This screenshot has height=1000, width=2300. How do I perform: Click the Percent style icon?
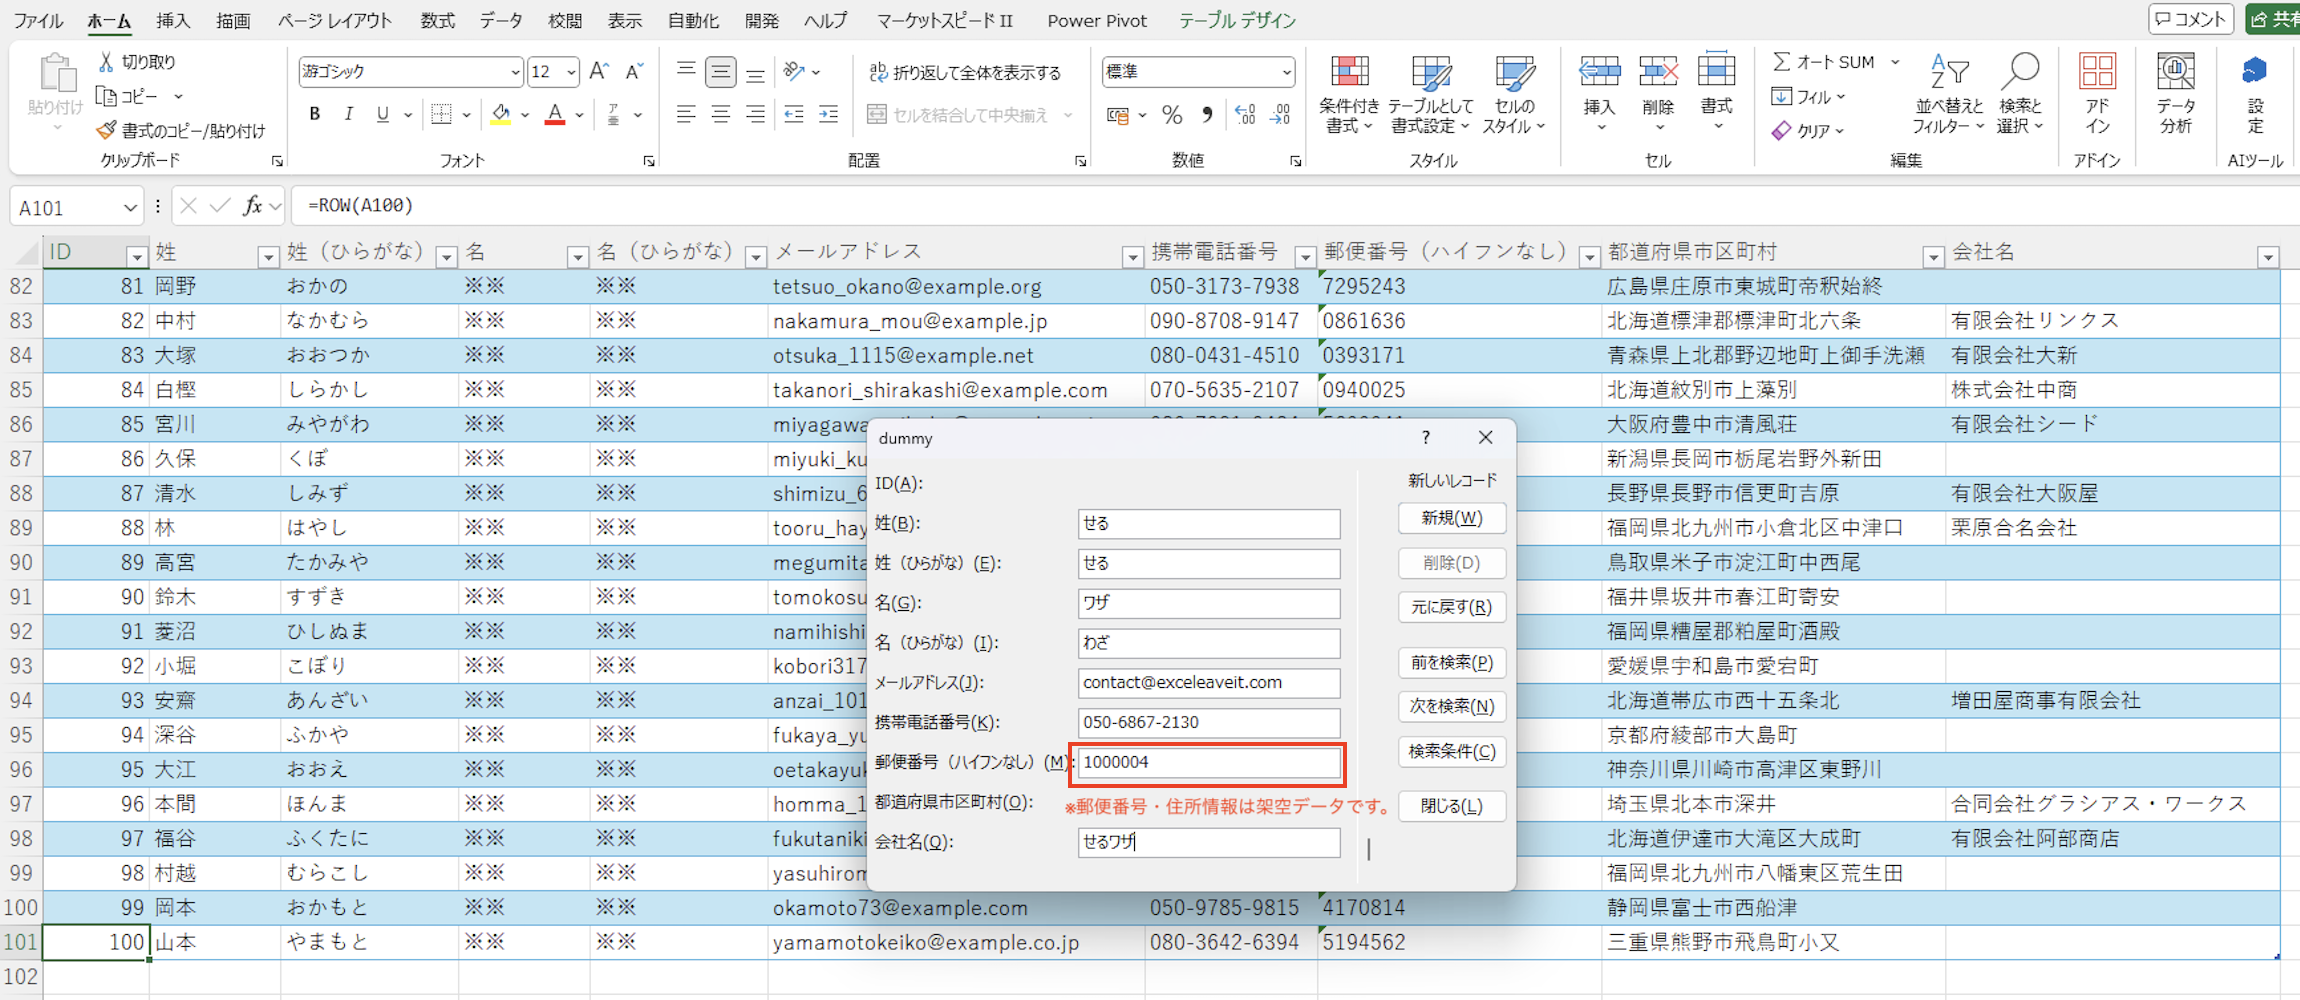click(x=1172, y=115)
